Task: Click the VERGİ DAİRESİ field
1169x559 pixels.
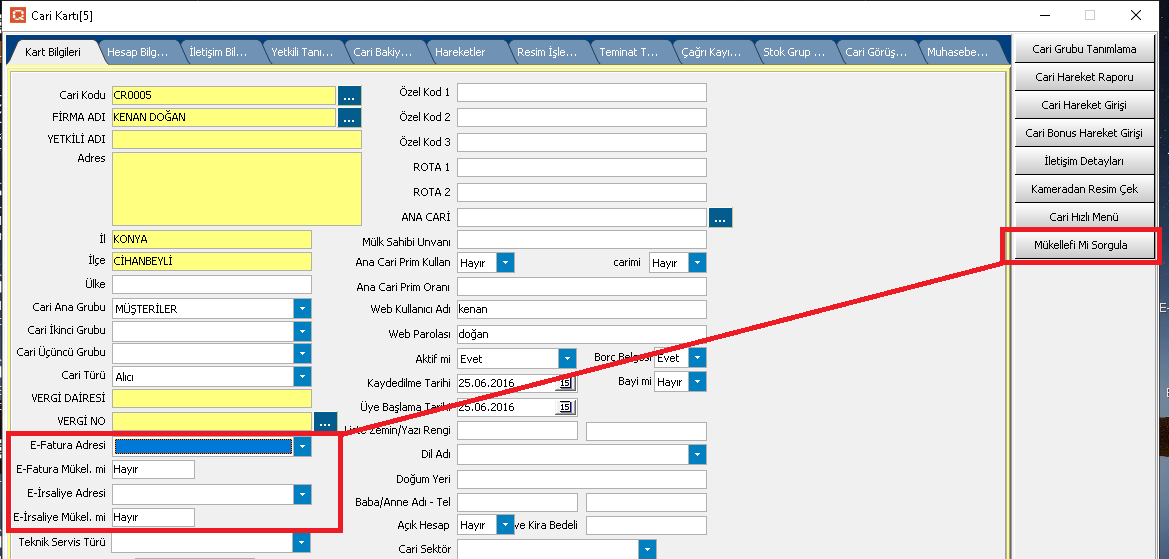Action: [x=212, y=398]
